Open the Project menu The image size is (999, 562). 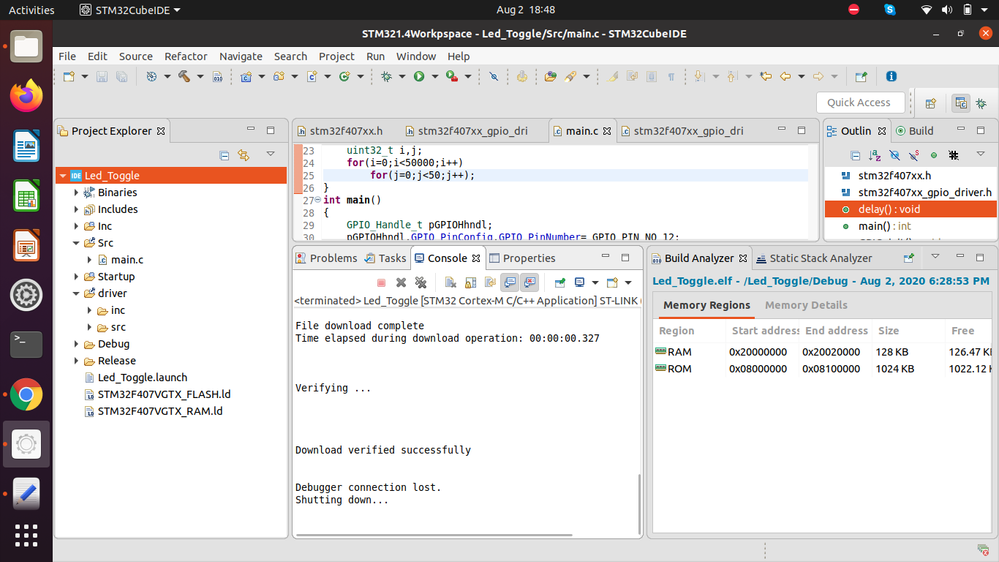click(x=336, y=56)
